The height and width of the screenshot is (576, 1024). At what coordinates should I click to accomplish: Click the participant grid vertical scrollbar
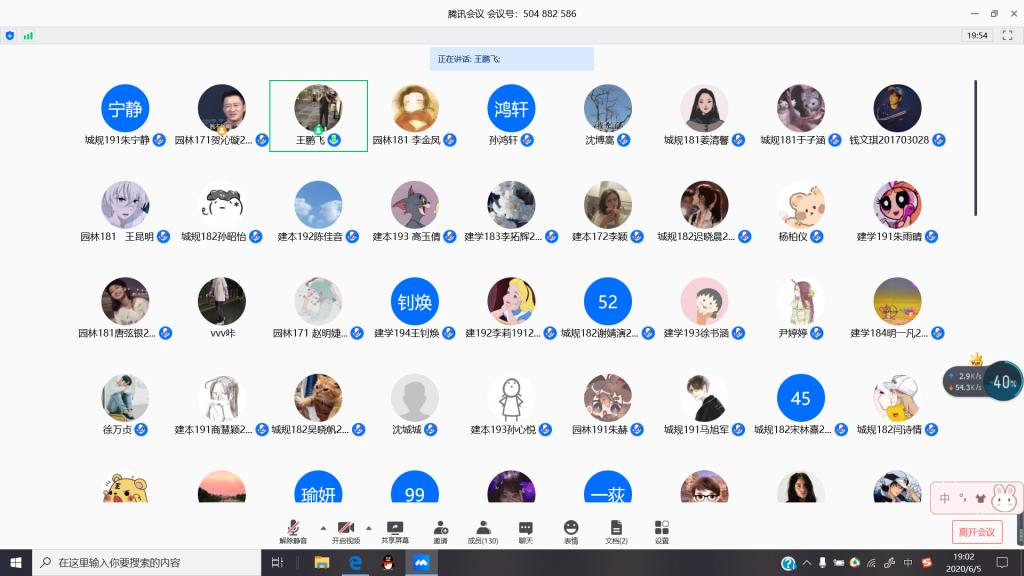975,148
